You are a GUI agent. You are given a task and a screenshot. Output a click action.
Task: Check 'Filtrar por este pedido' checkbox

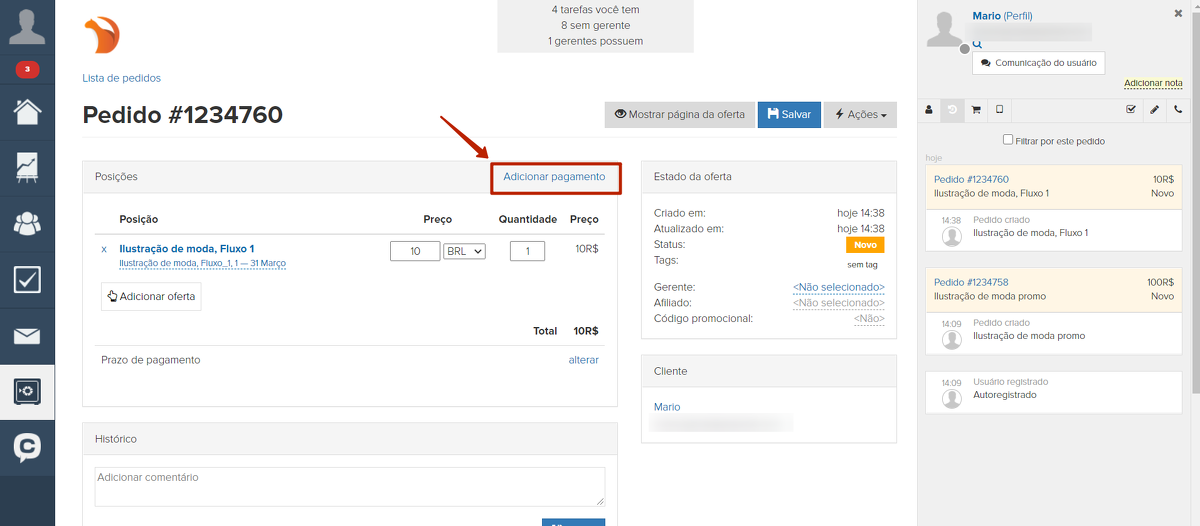coord(1008,140)
